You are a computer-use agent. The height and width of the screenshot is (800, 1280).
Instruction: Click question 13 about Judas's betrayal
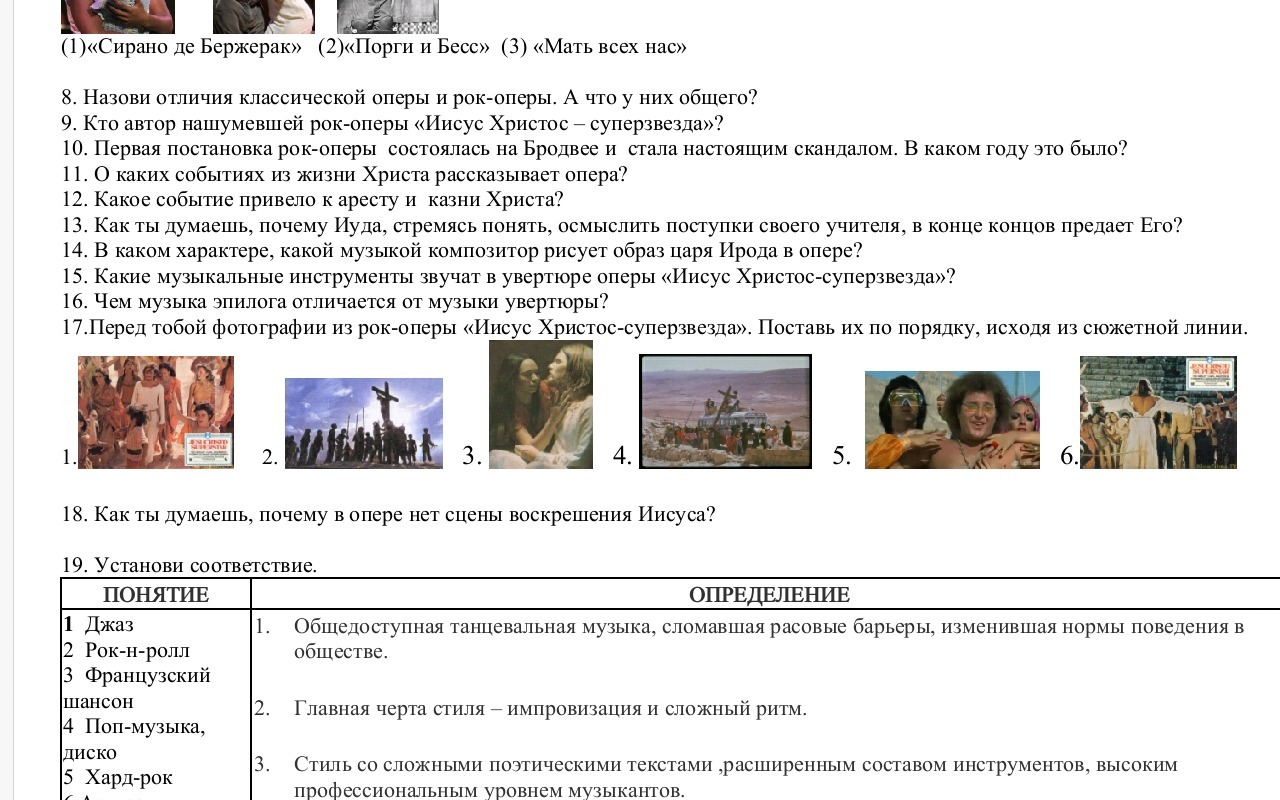622,226
